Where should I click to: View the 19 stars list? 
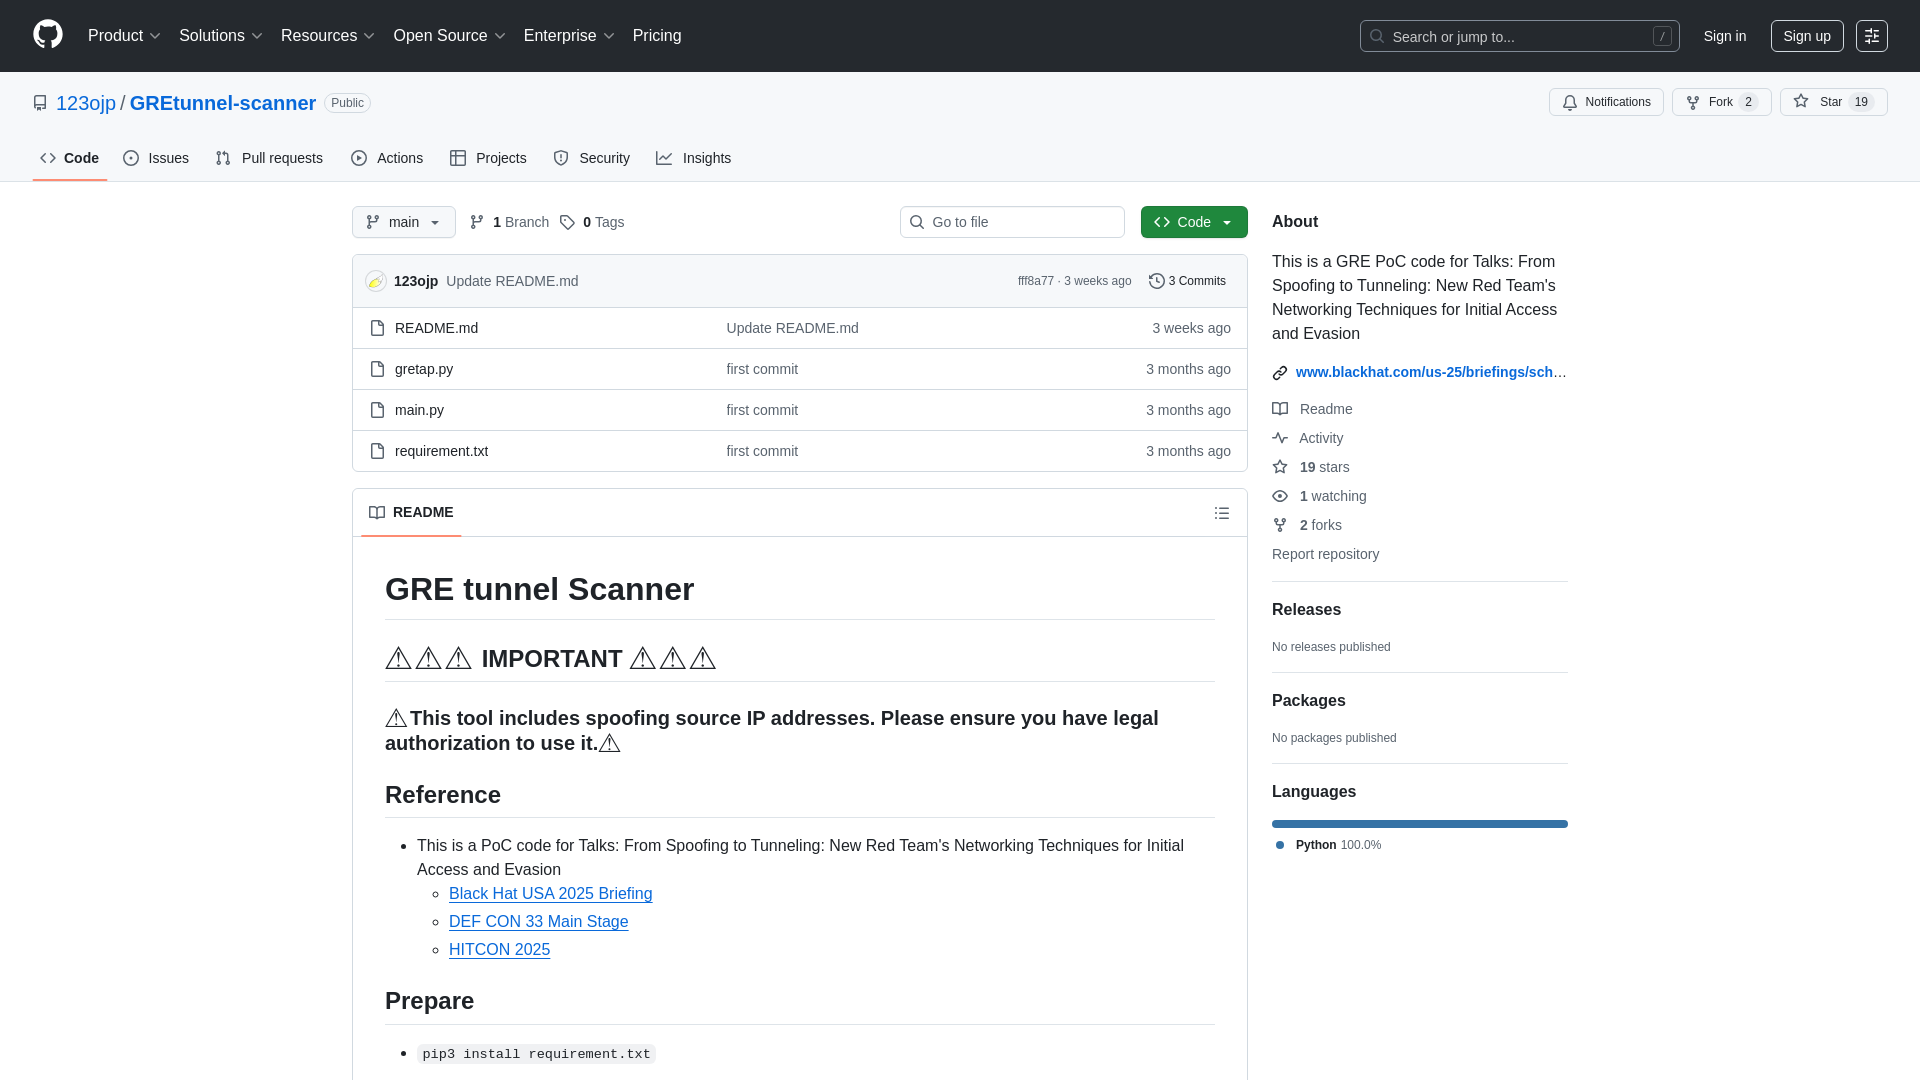coord(1311,467)
